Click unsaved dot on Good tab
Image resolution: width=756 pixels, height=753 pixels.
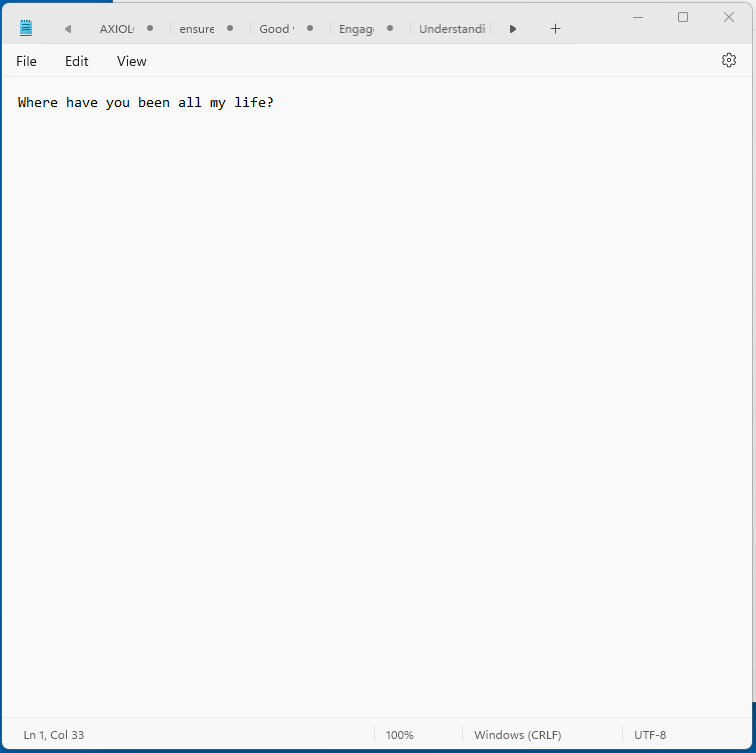310,28
